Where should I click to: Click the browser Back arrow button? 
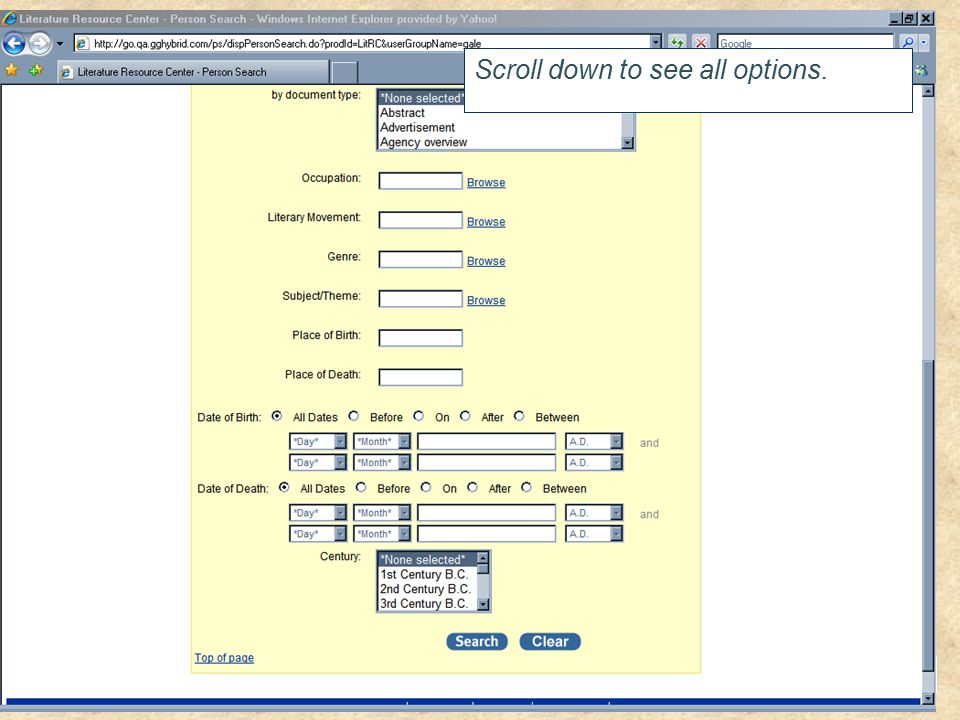click(14, 43)
